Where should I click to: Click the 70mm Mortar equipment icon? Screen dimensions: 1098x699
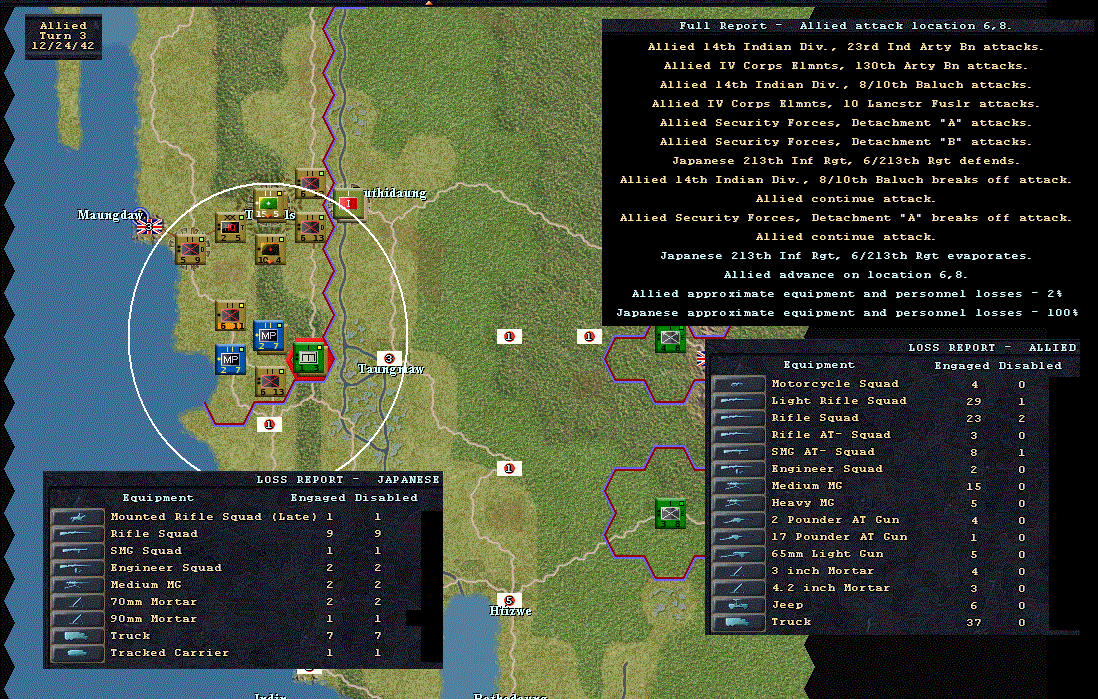[78, 602]
